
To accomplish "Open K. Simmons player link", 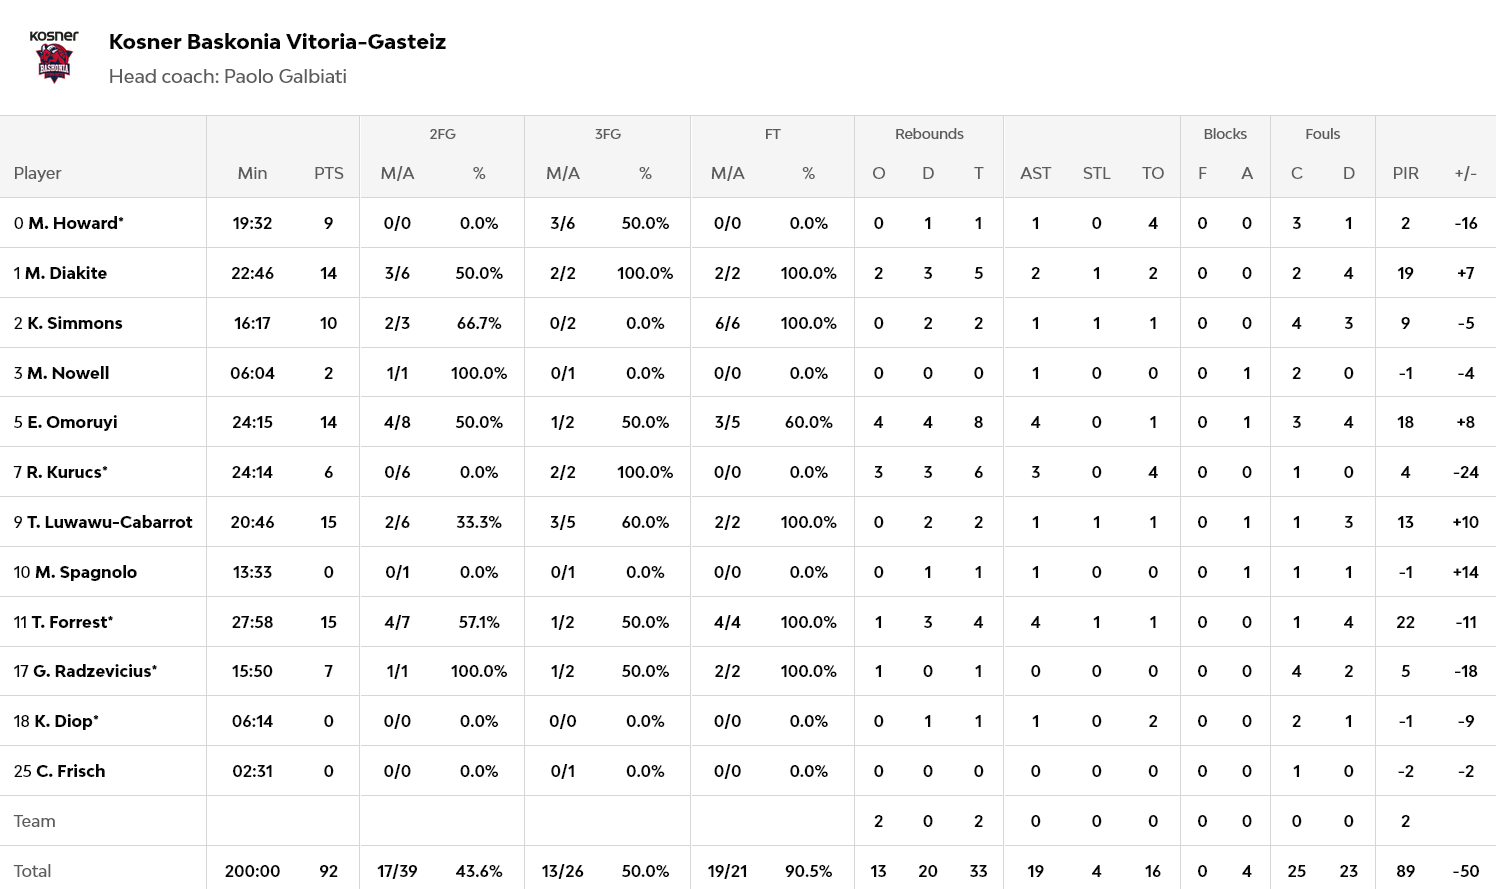I will click(74, 323).
